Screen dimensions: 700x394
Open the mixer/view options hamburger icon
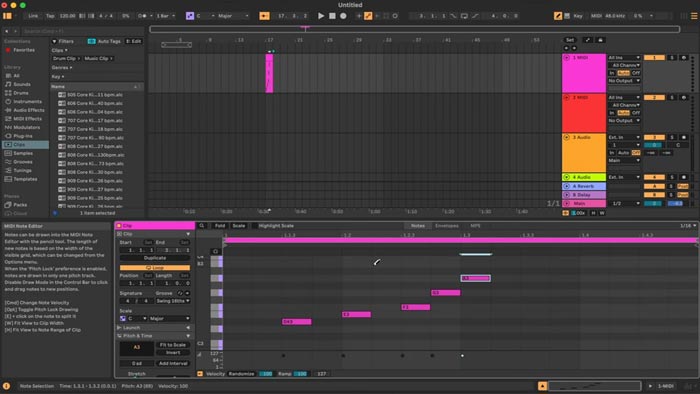(x=694, y=16)
